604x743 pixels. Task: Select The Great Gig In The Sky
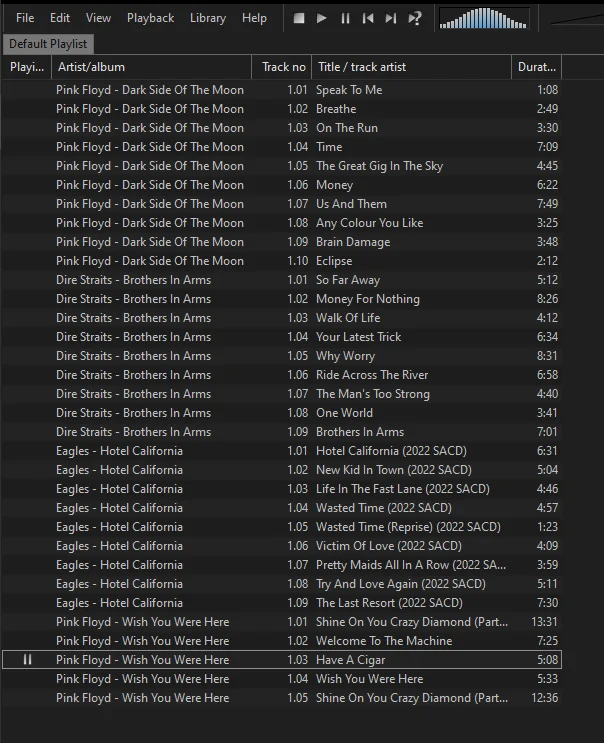point(282,166)
